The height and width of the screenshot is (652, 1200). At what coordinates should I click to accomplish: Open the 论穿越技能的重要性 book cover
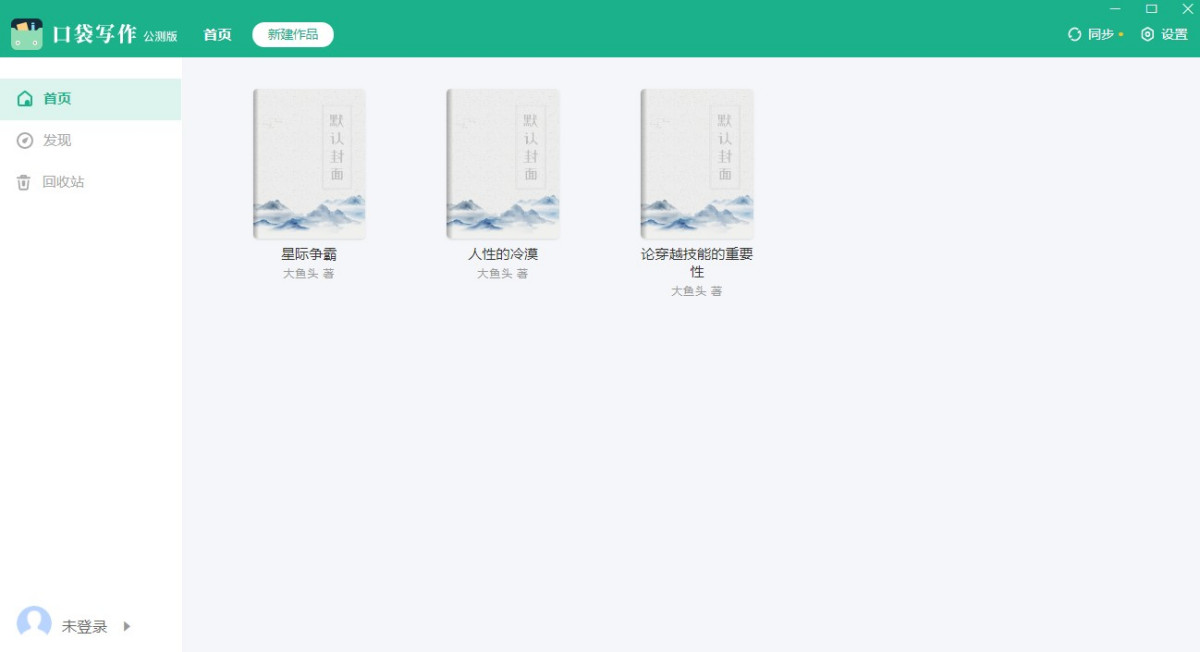(x=697, y=164)
